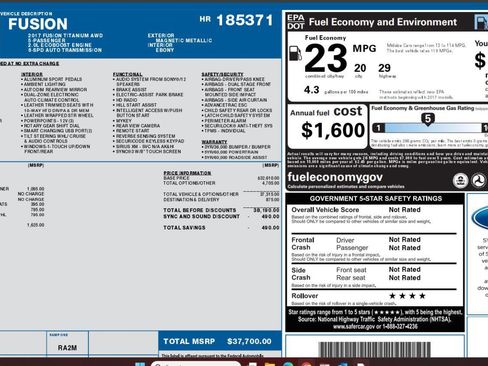The width and height of the screenshot is (488, 366).
Task: Click the '5' marker on the greenhouse gas rating bar
Action: (x=428, y=119)
